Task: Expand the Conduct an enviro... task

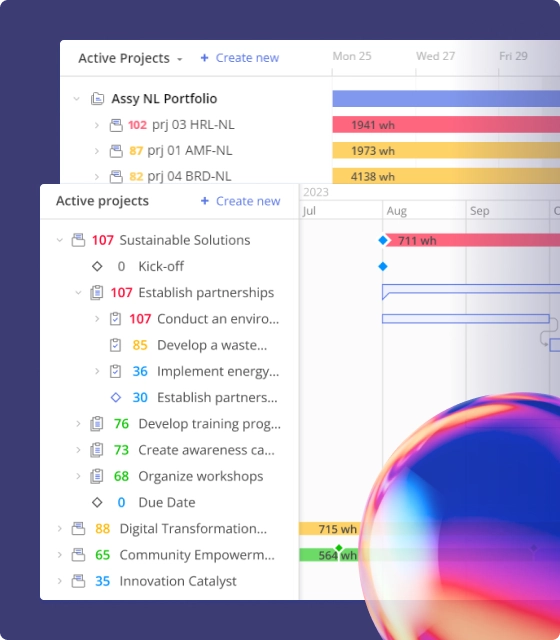Action: (97, 319)
